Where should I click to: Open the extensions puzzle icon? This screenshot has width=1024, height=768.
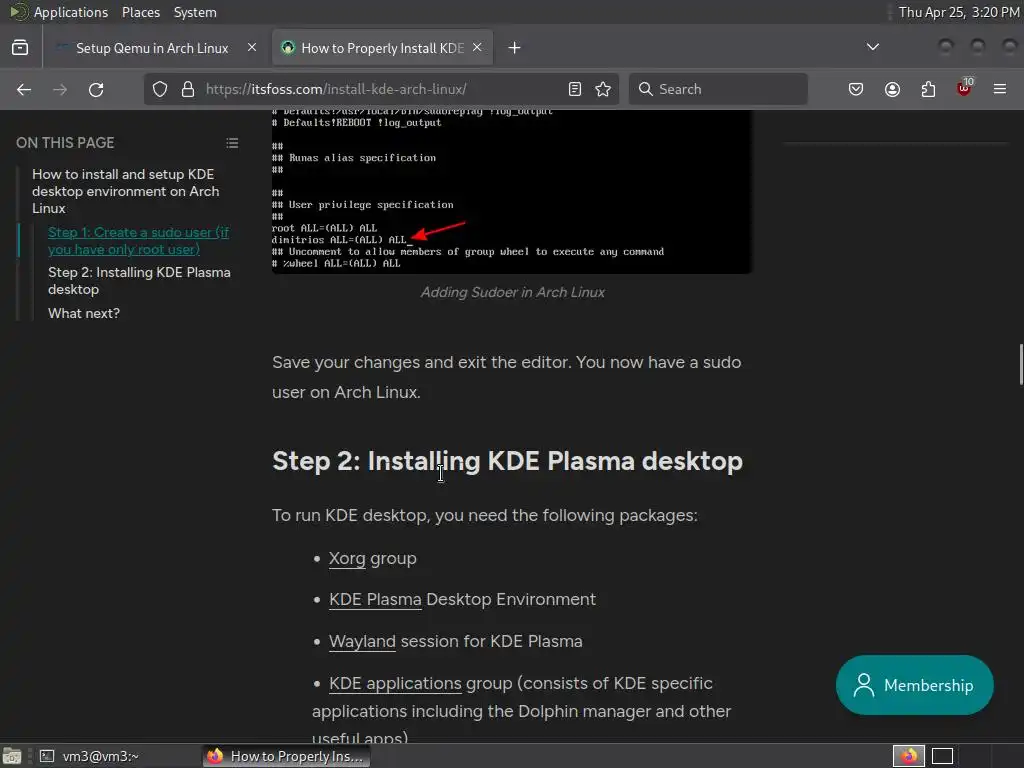(x=928, y=89)
